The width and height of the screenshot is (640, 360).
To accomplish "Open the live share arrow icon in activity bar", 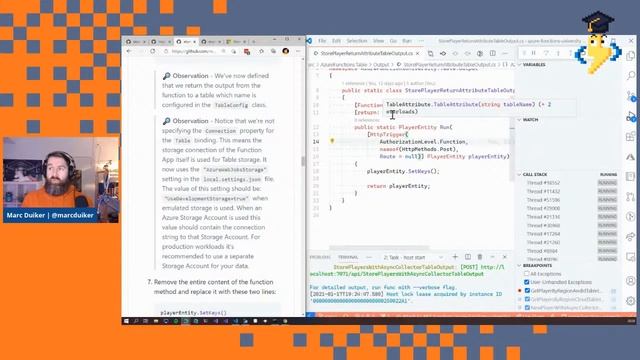I will (x=631, y=237).
